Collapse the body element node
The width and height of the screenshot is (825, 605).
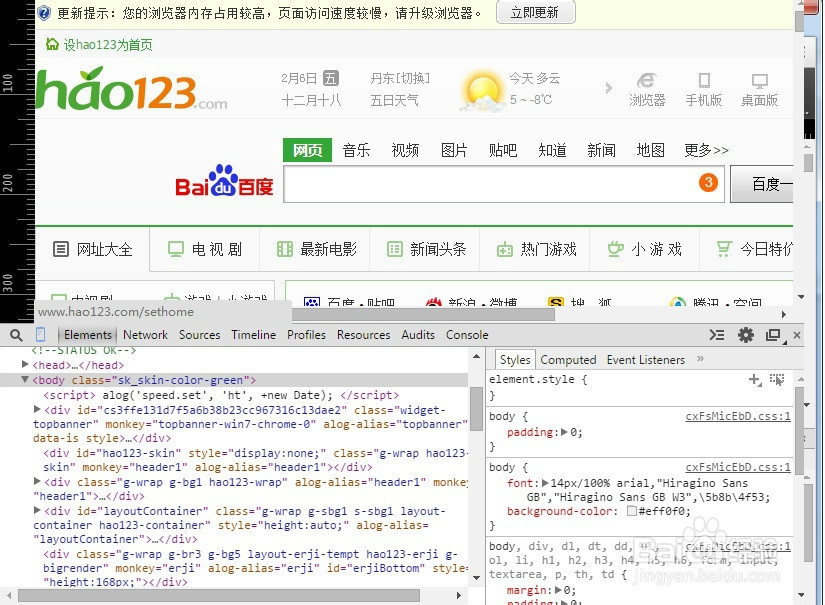[25, 379]
